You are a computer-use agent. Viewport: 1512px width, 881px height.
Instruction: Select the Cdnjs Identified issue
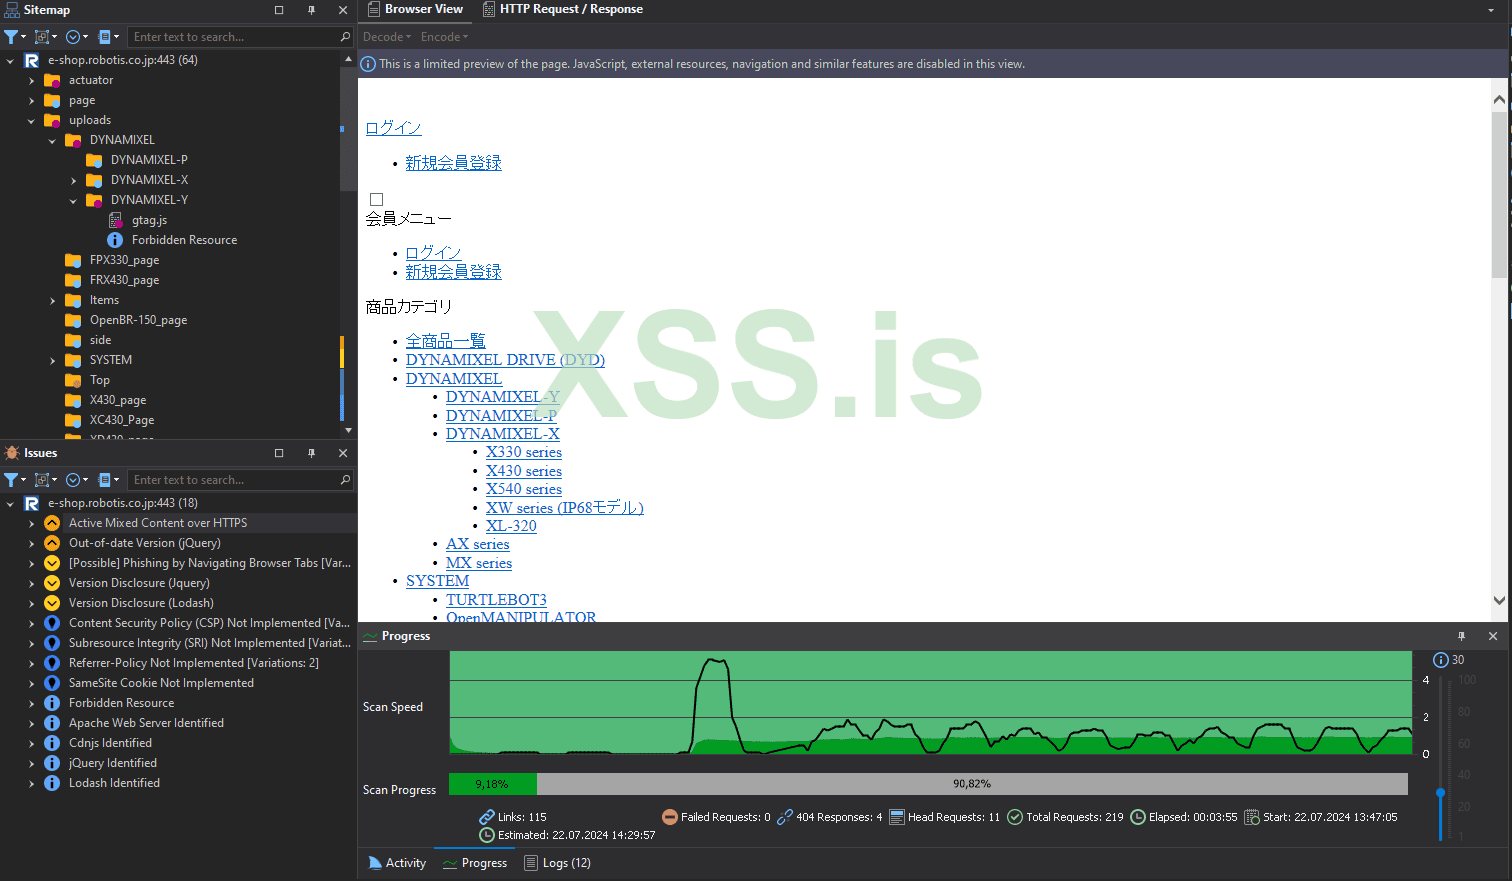[x=110, y=743]
